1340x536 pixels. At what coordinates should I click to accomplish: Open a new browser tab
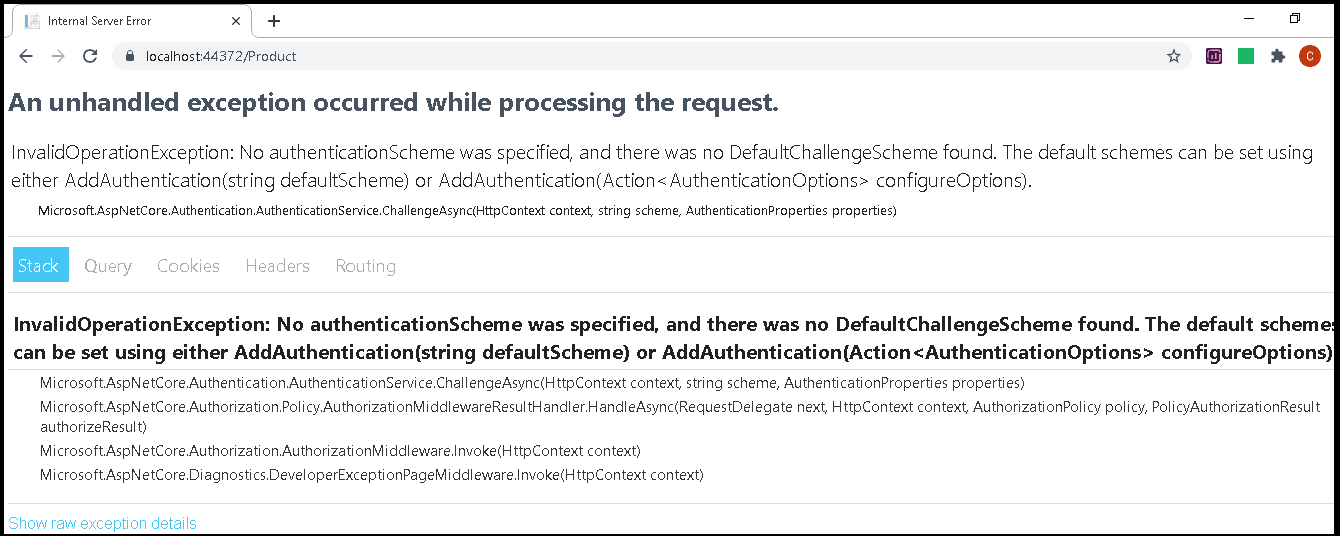274,21
